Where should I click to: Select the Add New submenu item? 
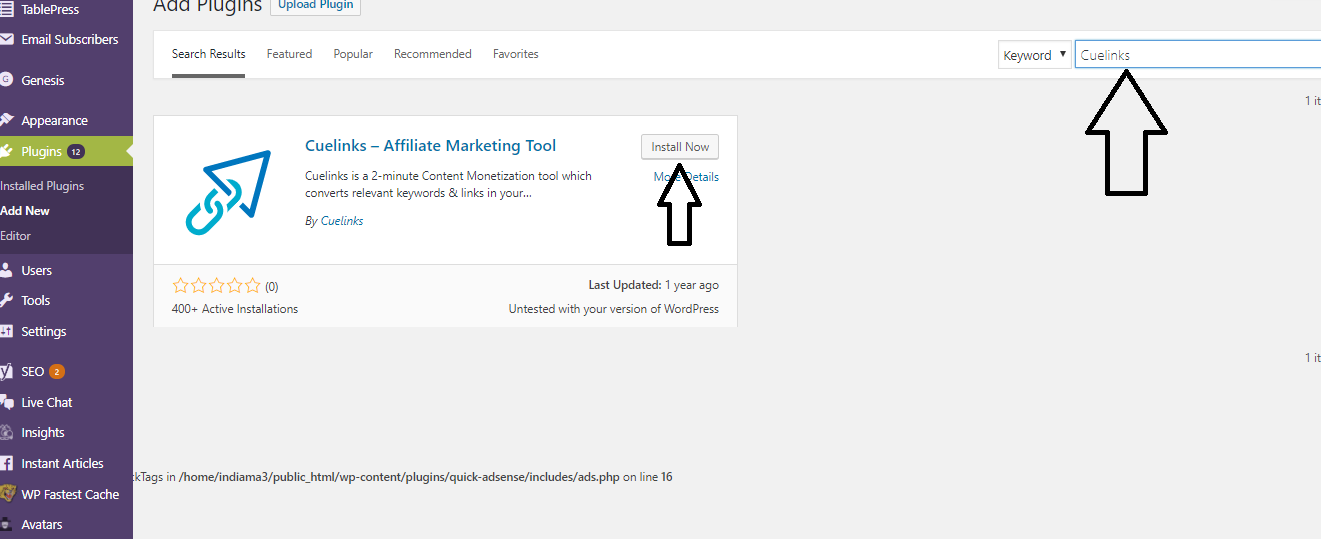pyautogui.click(x=25, y=211)
